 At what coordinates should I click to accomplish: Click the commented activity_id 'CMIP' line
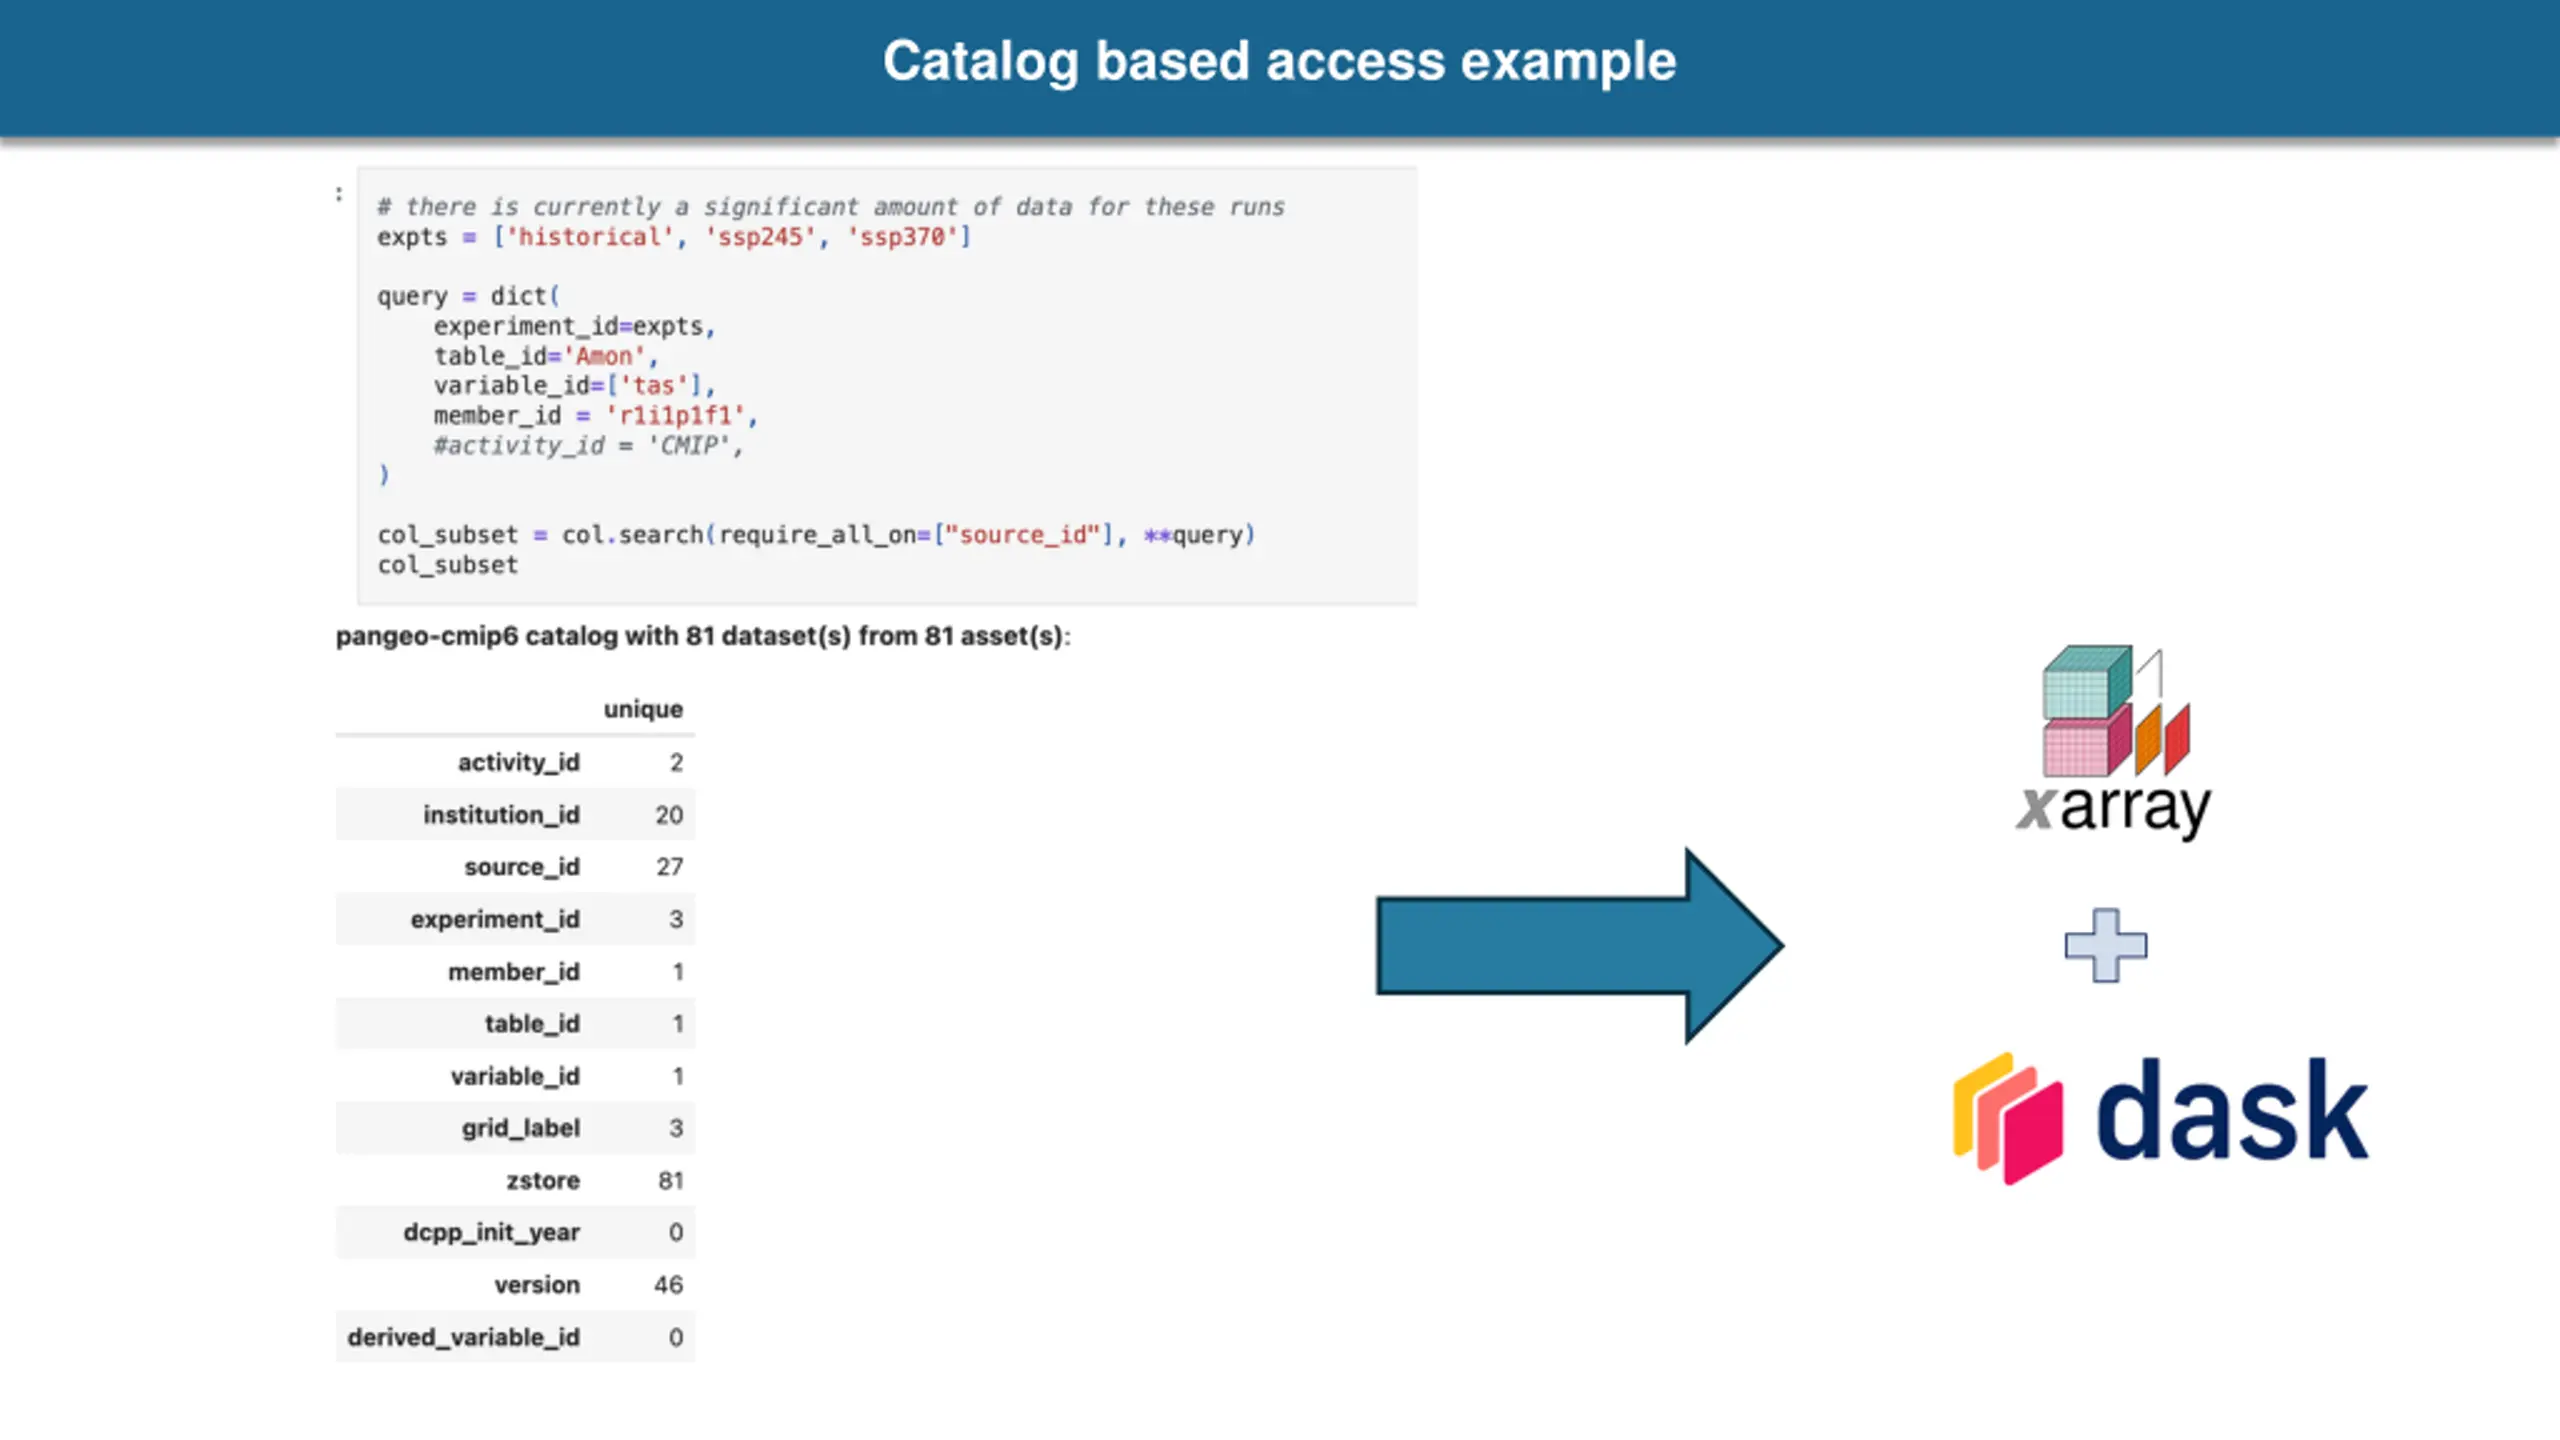coord(588,446)
